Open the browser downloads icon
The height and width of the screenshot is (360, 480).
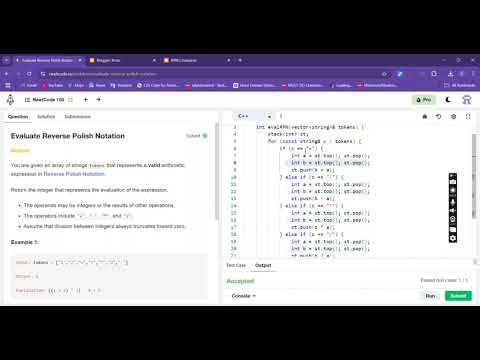coord(450,74)
